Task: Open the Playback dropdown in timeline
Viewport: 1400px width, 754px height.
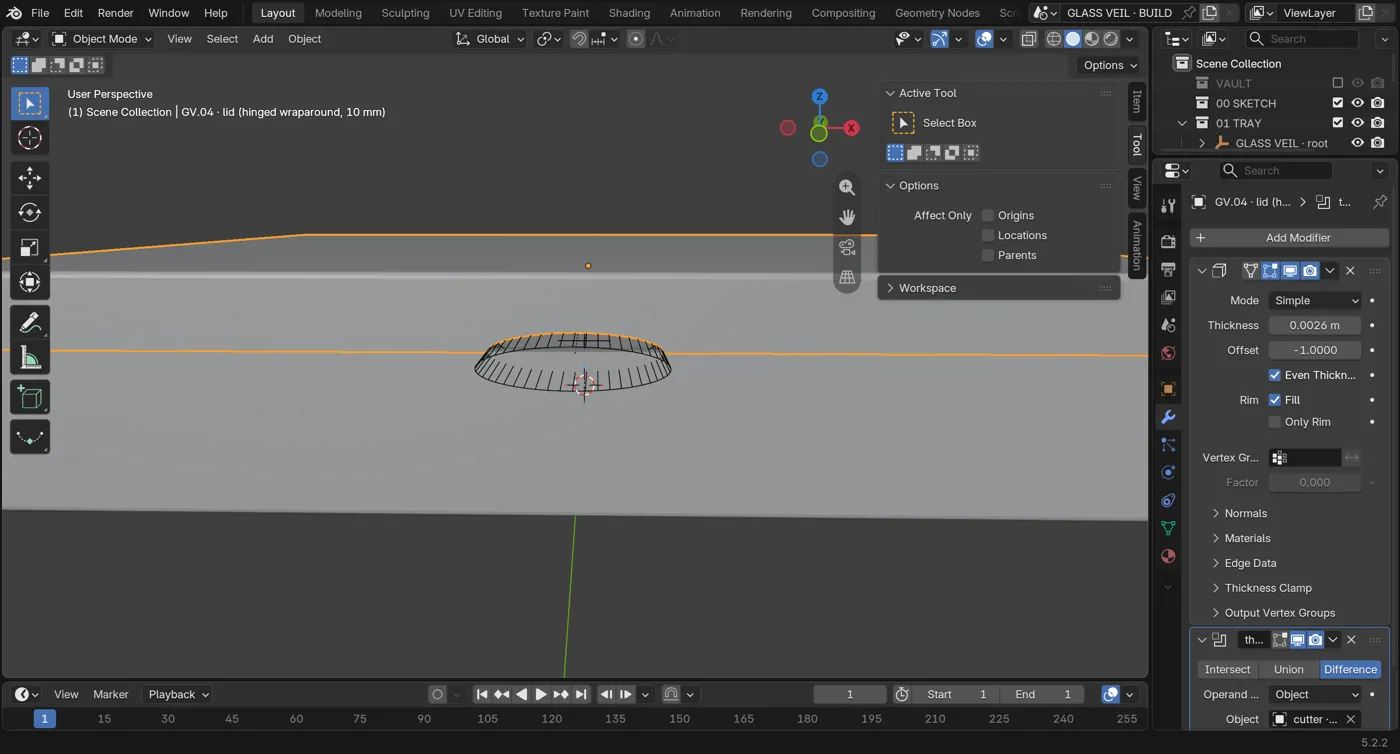Action: (x=179, y=694)
